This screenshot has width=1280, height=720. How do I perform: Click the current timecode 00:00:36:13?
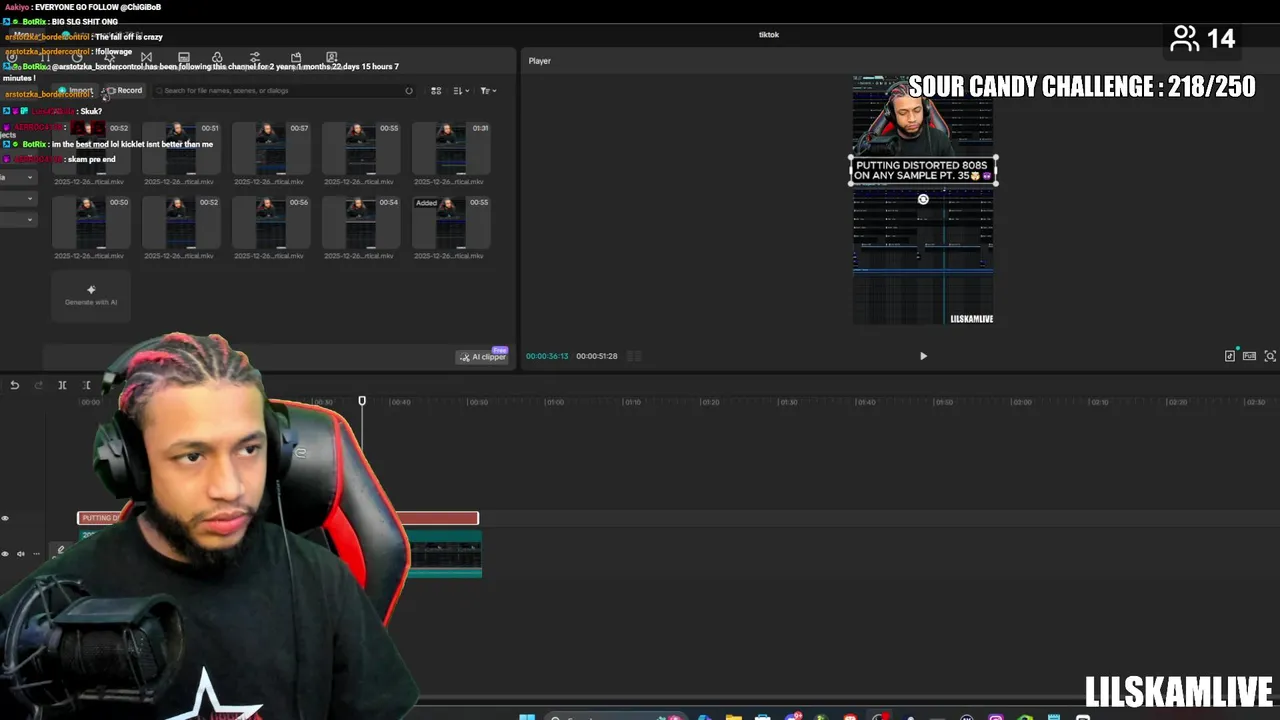click(x=547, y=356)
